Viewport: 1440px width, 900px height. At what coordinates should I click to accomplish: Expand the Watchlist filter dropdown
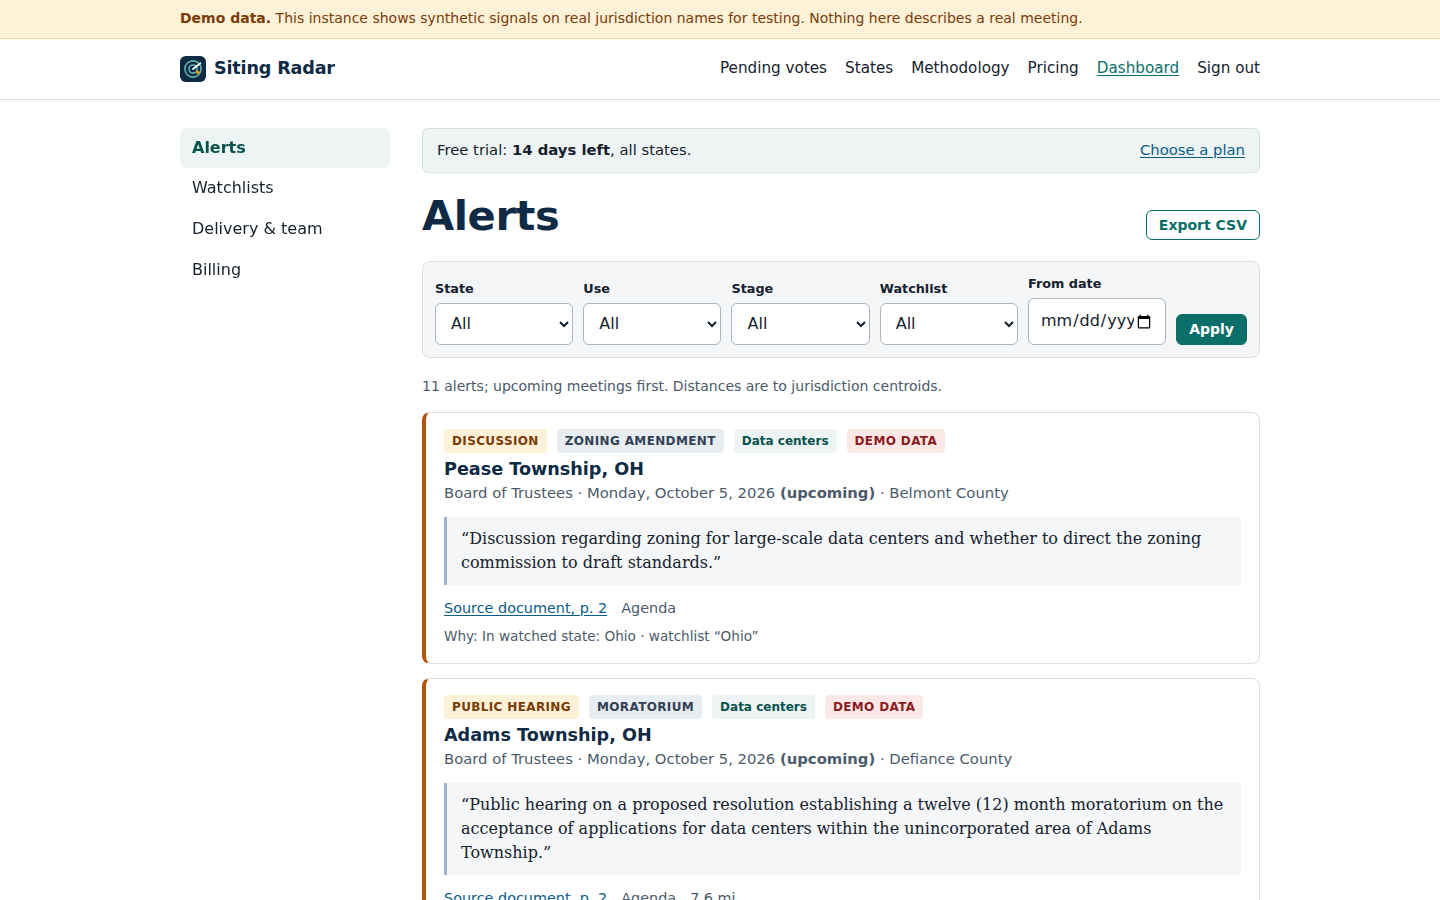949,324
